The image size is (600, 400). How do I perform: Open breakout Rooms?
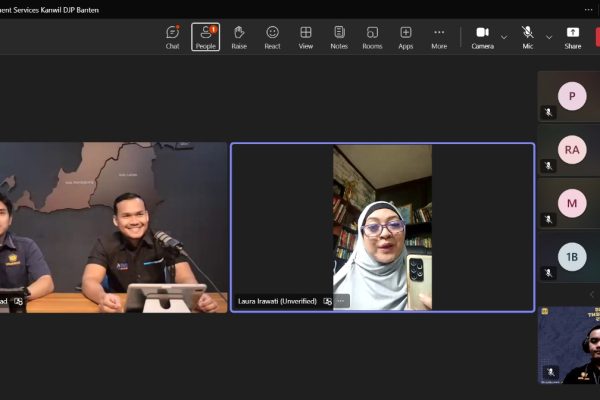click(372, 37)
